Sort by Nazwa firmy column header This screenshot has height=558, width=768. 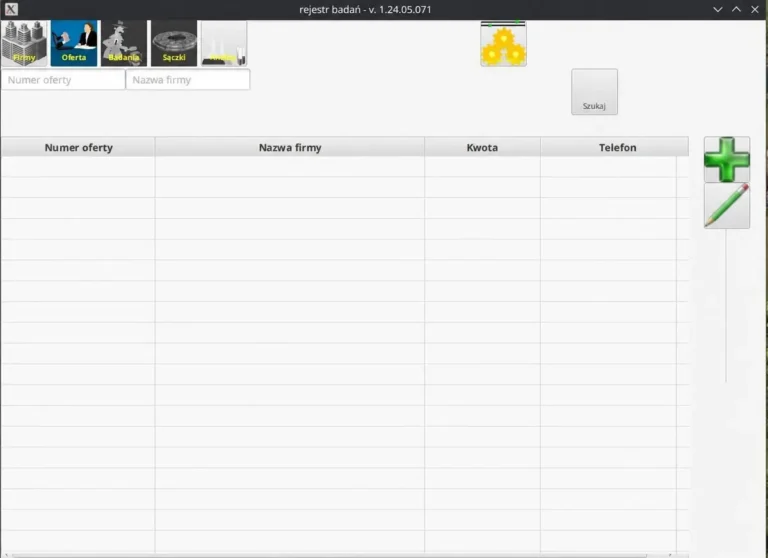290,147
